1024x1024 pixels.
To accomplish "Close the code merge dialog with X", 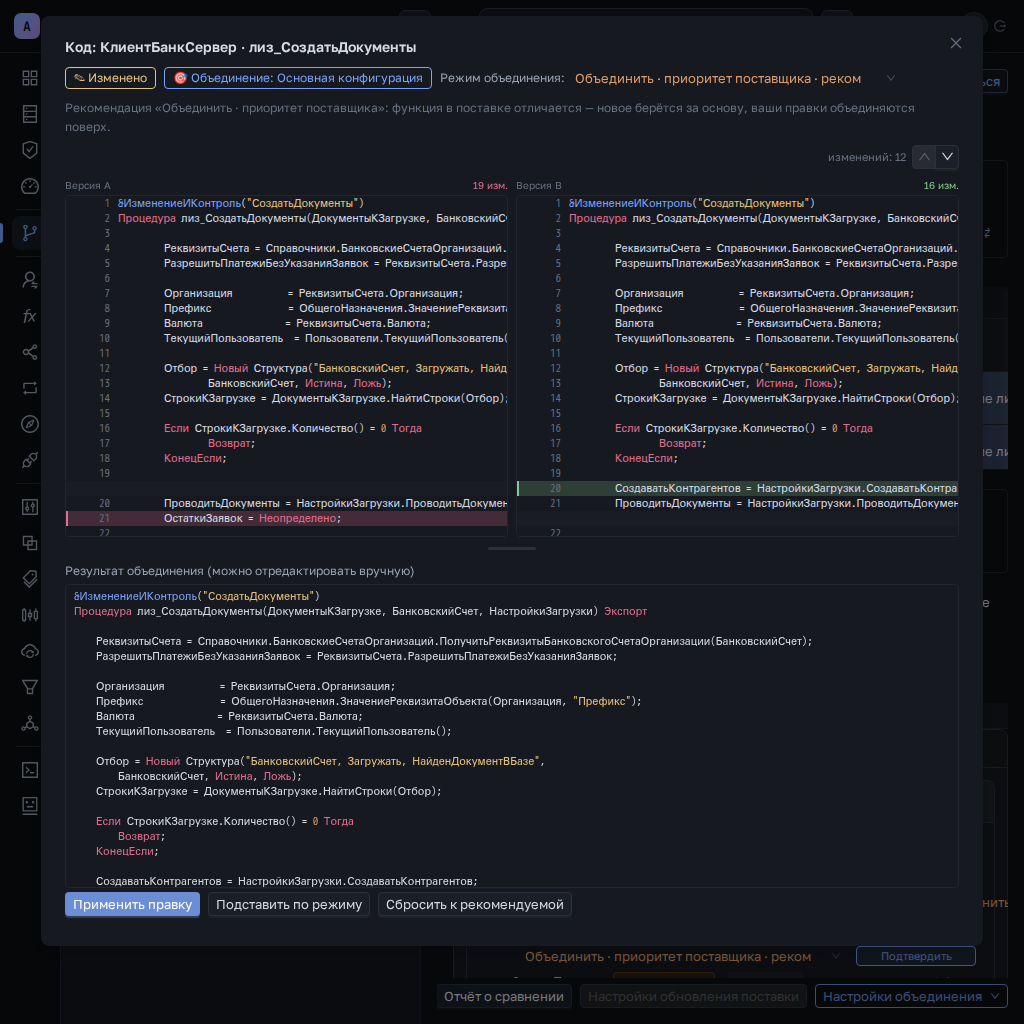I will pyautogui.click(x=955, y=43).
